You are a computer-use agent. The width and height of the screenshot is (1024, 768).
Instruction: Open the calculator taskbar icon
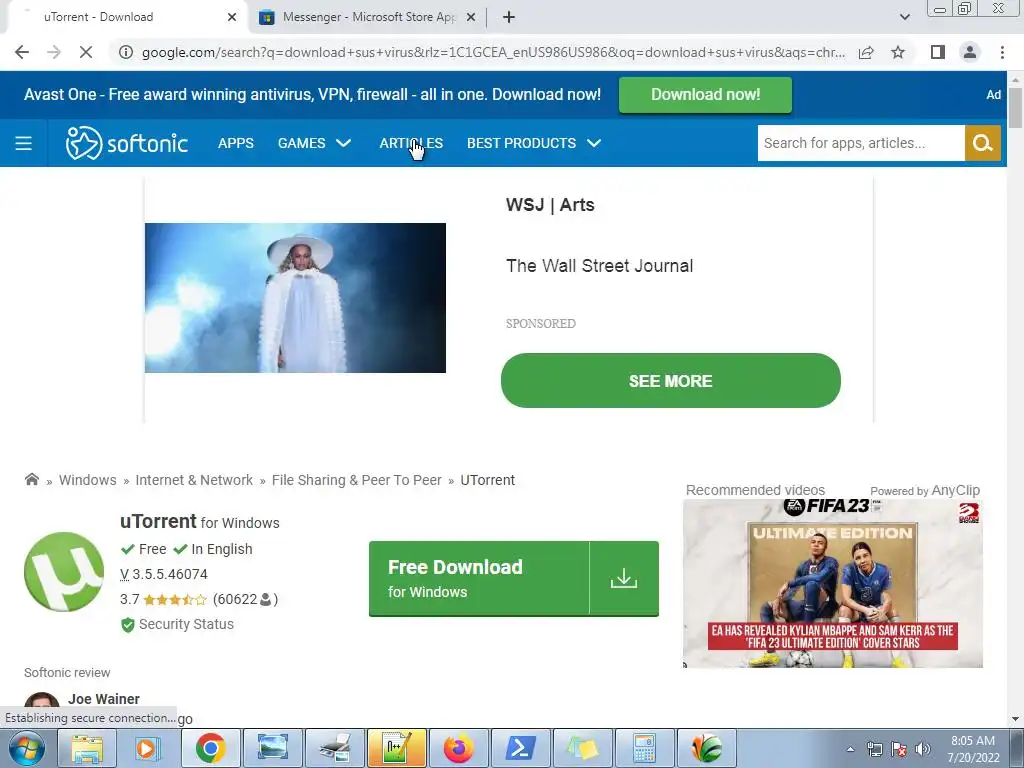[644, 748]
